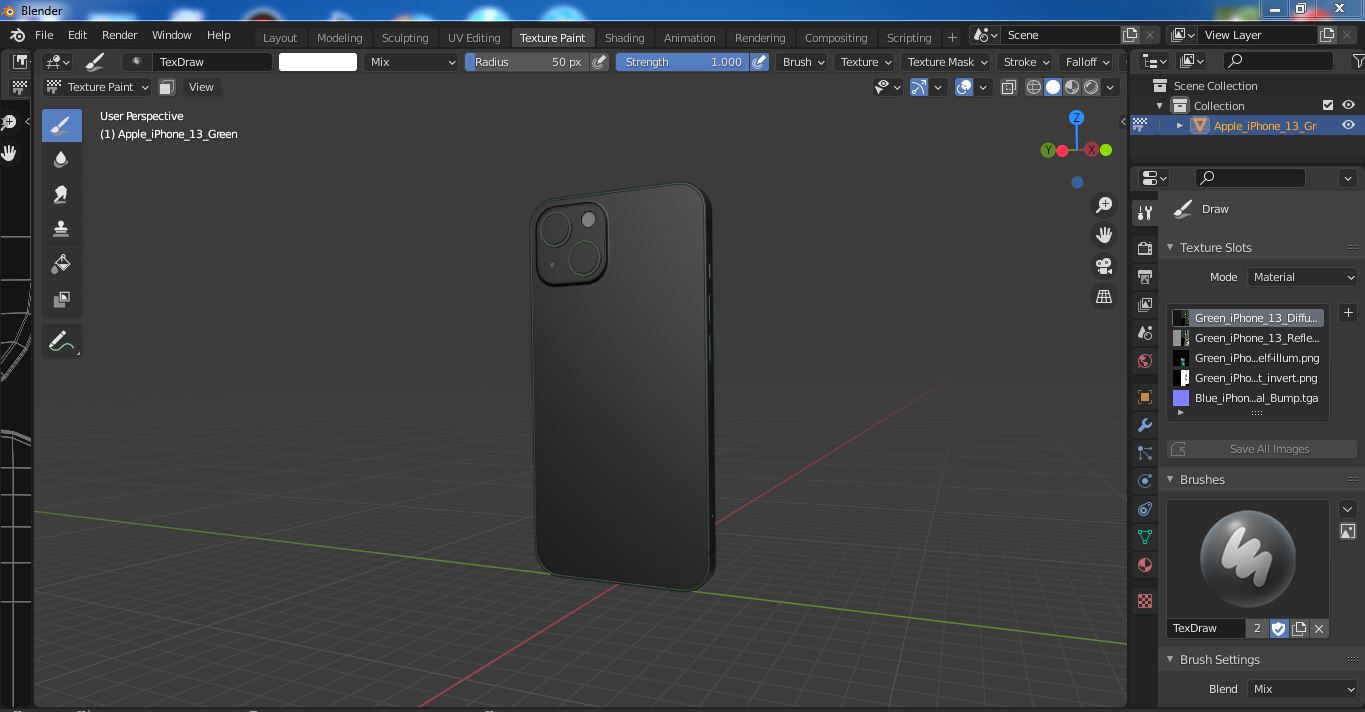The image size is (1365, 712).
Task: Collapse the Brush Settings panel
Action: tap(1171, 660)
